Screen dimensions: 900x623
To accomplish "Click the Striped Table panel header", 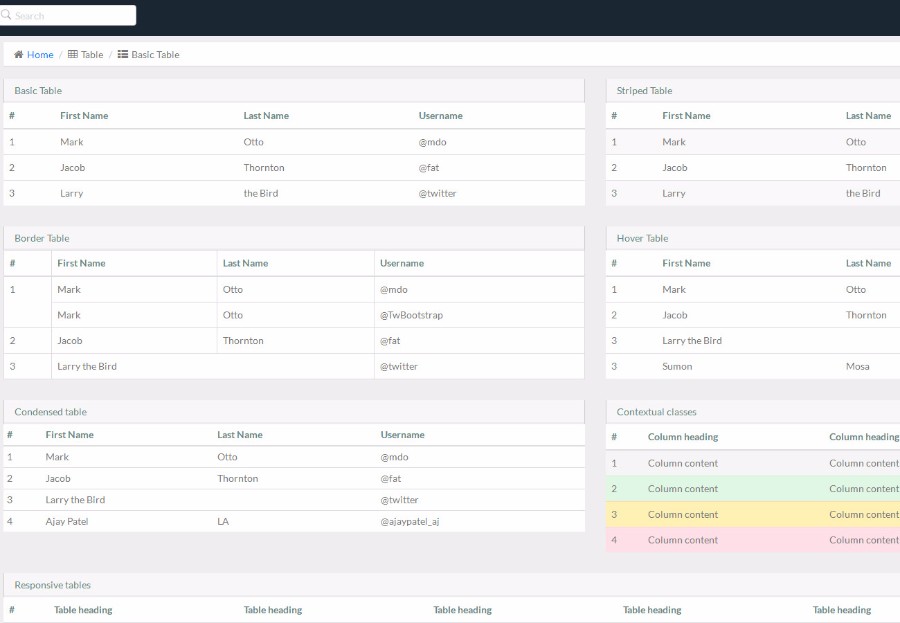I will tap(752, 91).
